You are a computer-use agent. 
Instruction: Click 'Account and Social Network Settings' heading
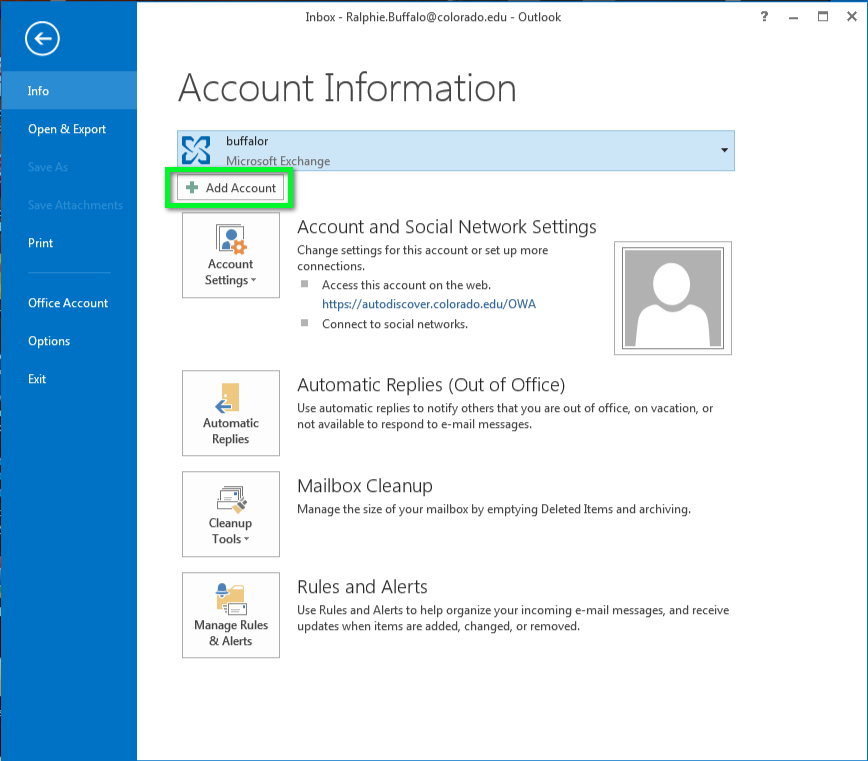coord(447,227)
